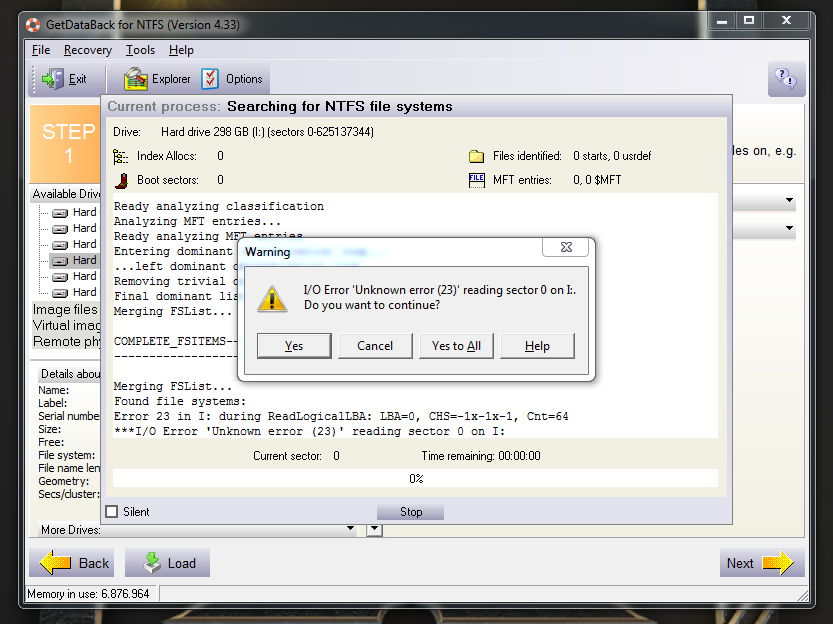Enable the Silent checkbox
Viewport: 833px width, 624px height.
click(x=112, y=511)
